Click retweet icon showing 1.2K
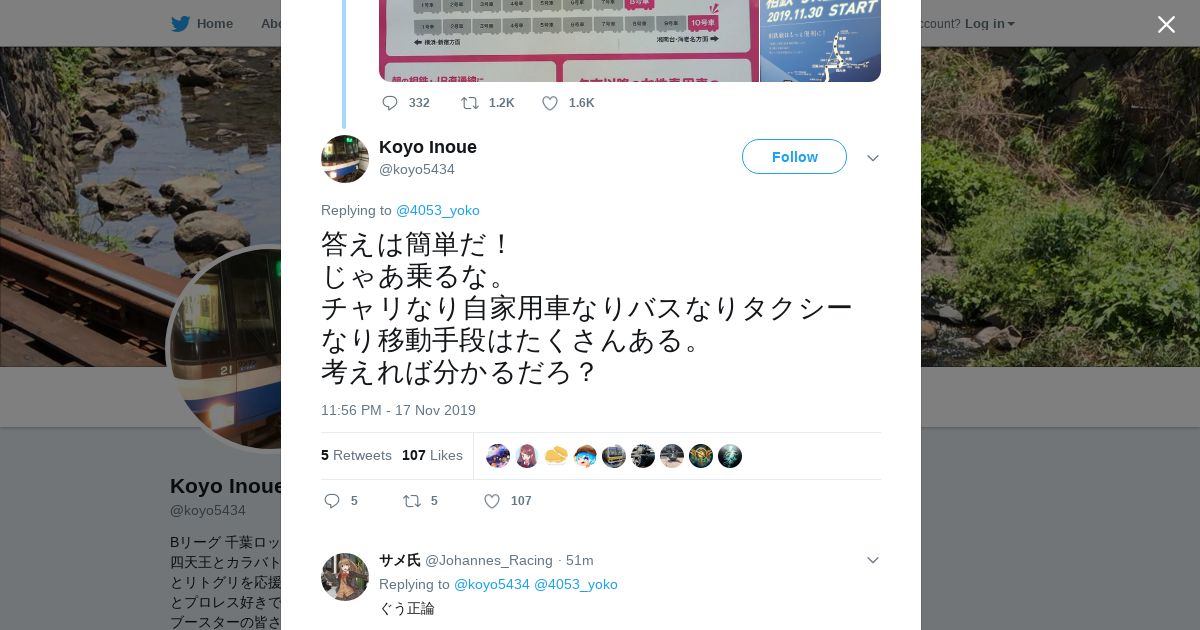The image size is (1200, 630). [x=469, y=103]
